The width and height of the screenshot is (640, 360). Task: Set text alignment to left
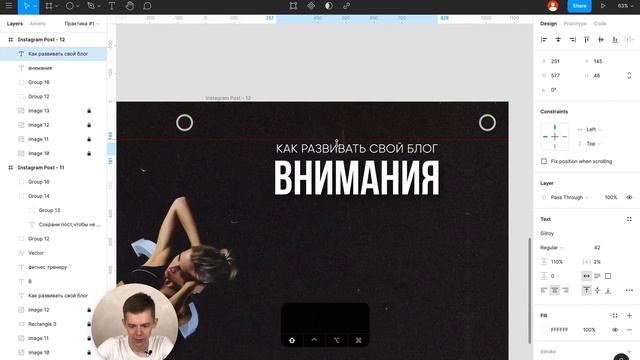coord(544,290)
